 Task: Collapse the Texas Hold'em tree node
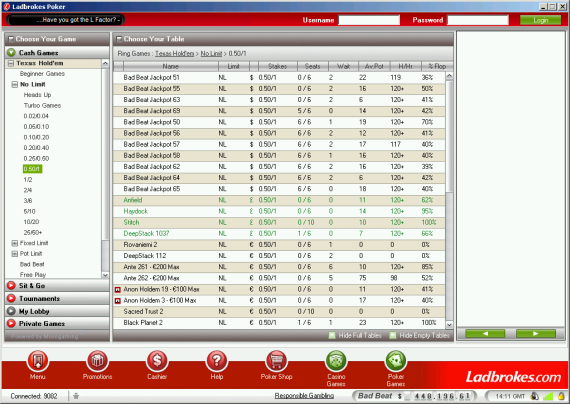click(x=11, y=63)
